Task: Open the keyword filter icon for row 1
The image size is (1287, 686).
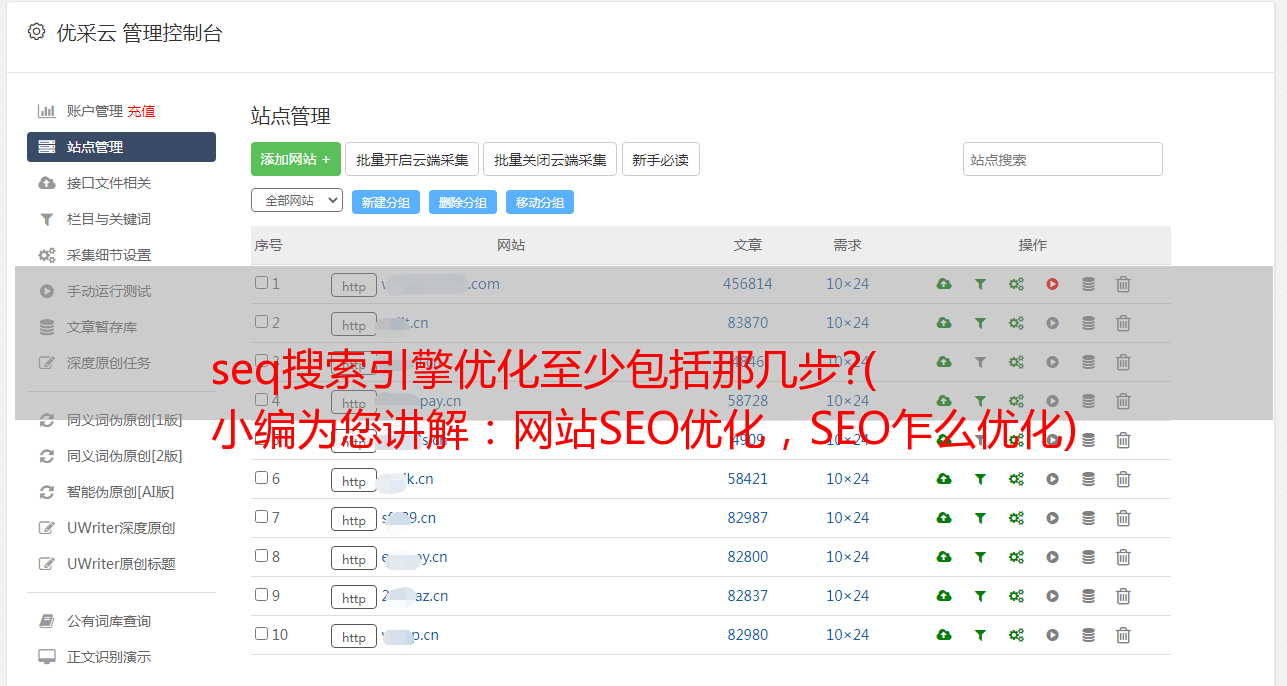Action: coord(980,284)
